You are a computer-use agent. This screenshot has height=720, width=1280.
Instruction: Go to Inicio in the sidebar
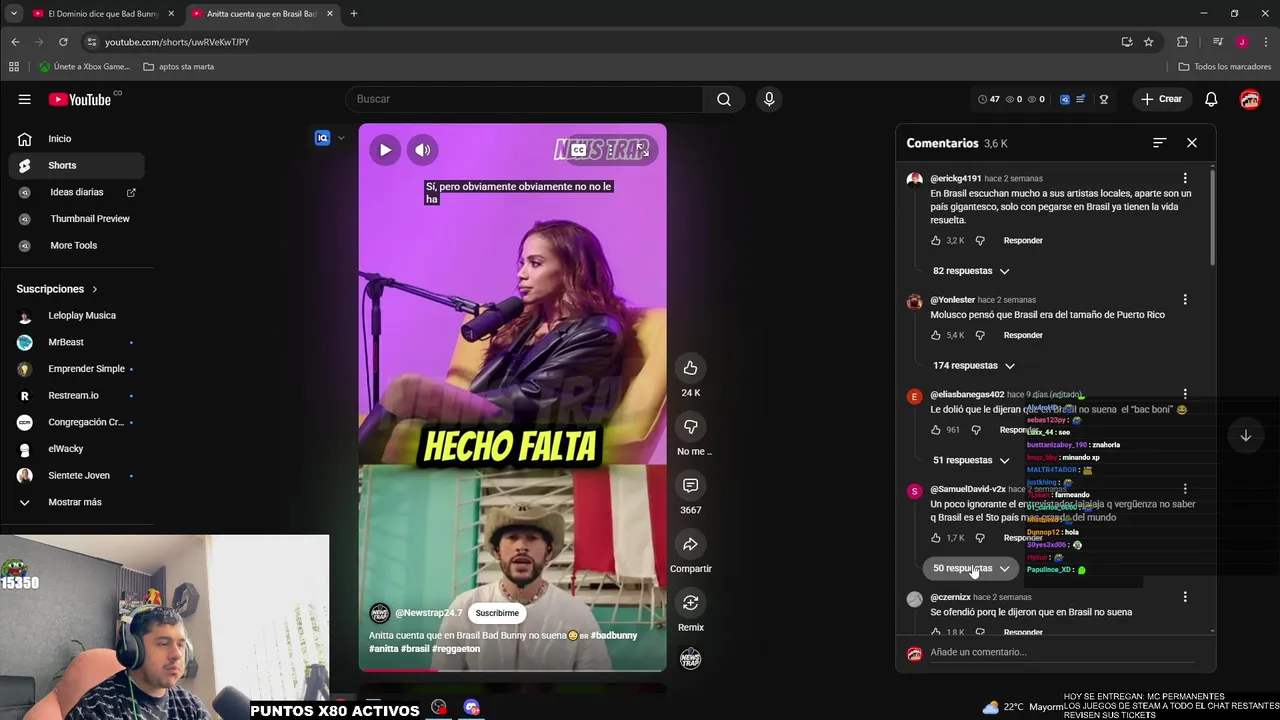point(76,139)
